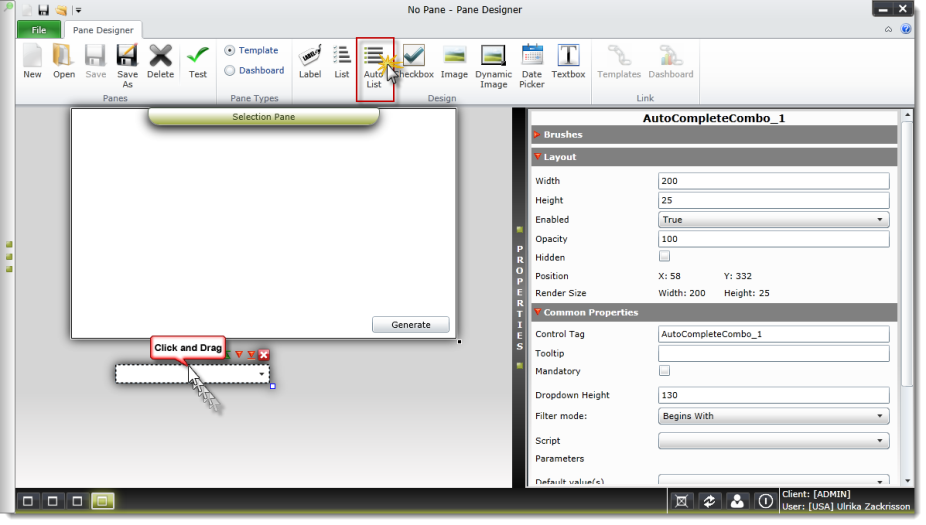The image size is (926, 525).
Task: Click the Width input field
Action: (773, 181)
